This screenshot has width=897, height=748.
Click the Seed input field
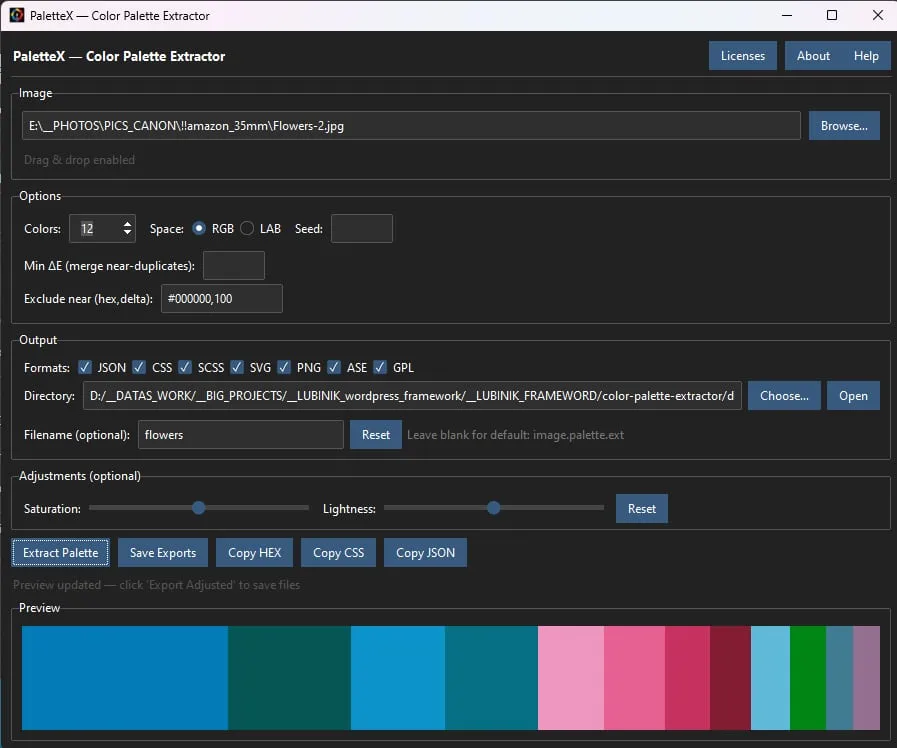(x=361, y=229)
